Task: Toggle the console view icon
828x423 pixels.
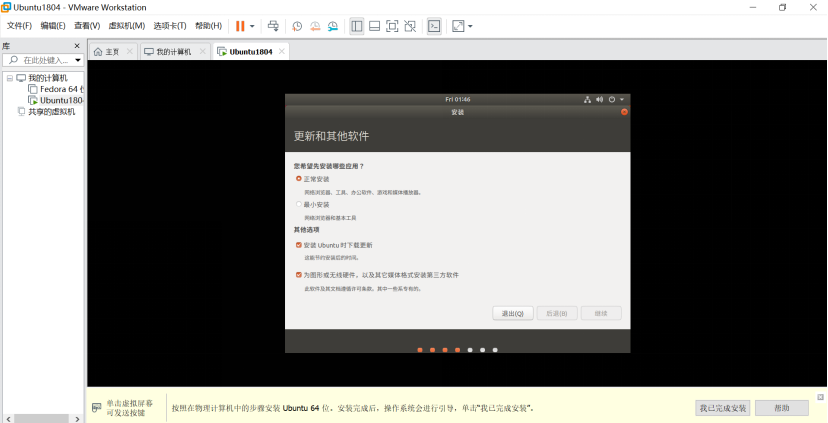Action: coord(434,26)
